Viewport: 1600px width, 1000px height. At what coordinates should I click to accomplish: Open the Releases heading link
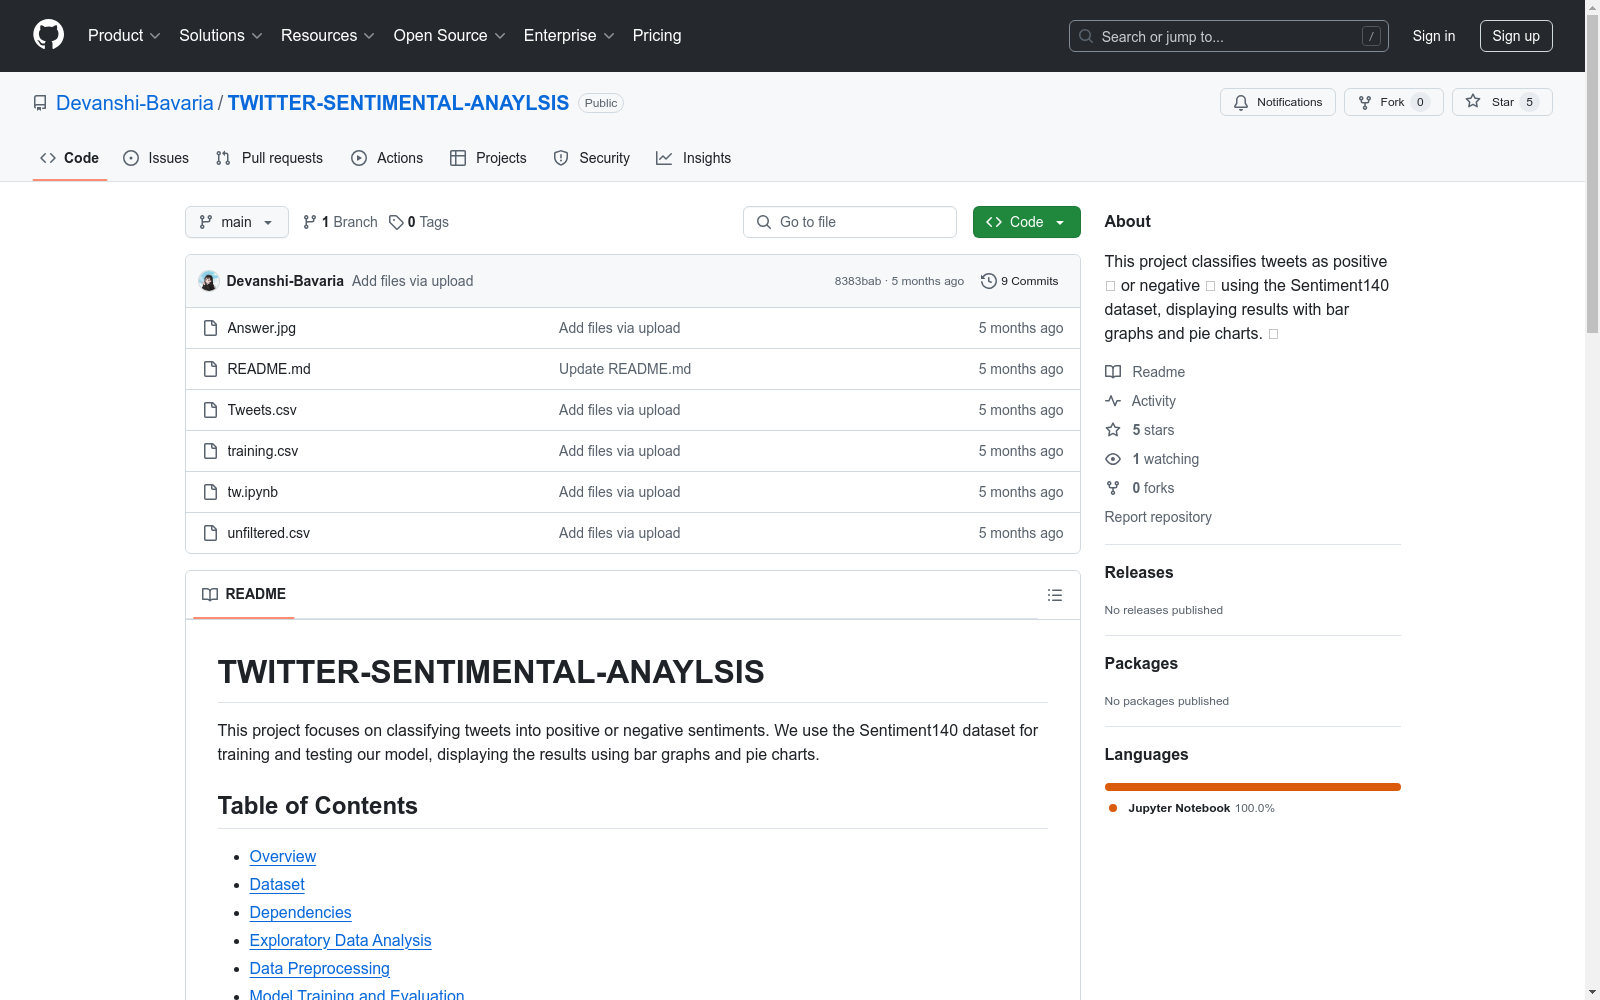click(x=1139, y=573)
